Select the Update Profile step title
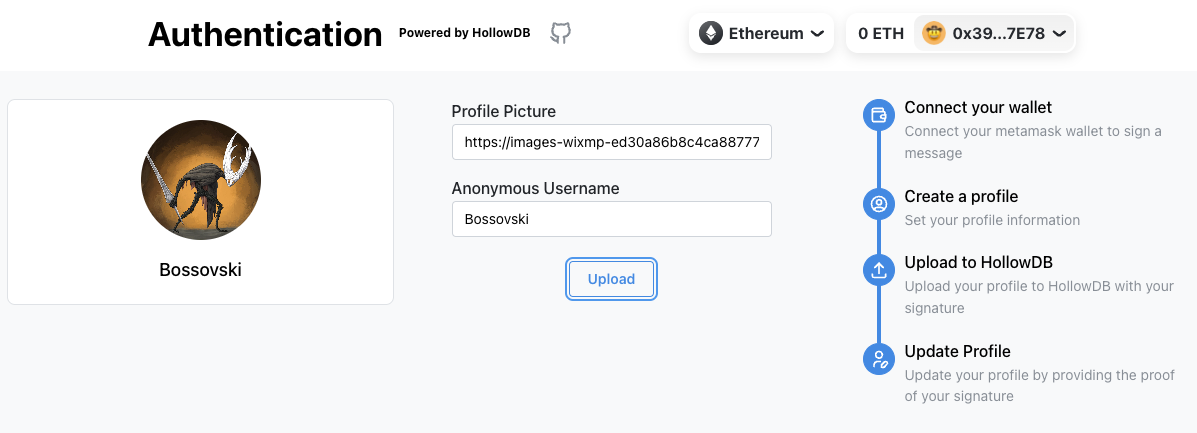1197x433 pixels. pos(957,351)
